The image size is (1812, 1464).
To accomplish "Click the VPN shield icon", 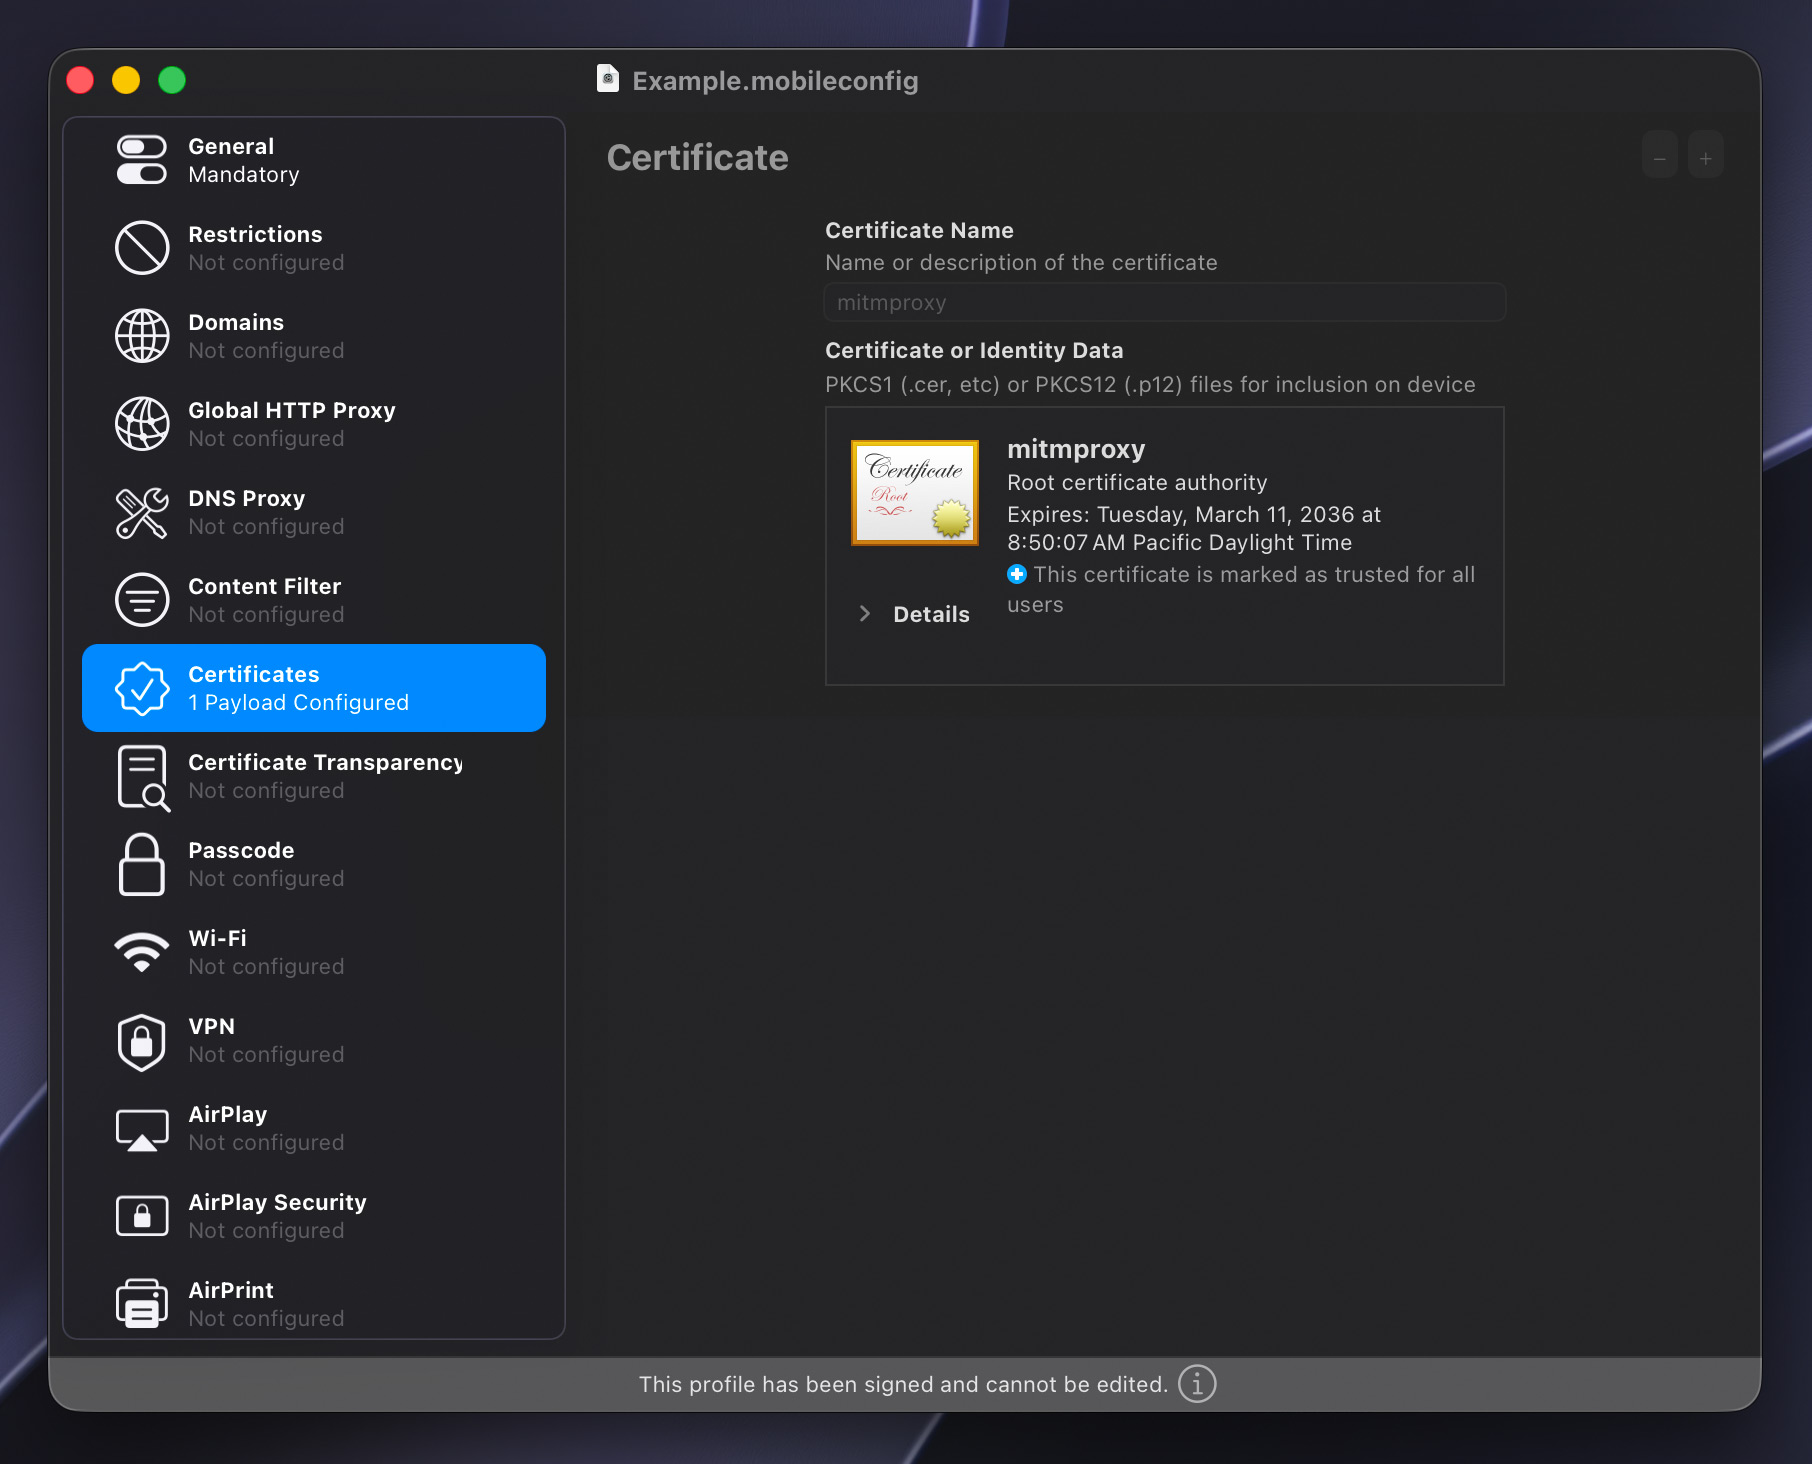I will click(142, 1042).
